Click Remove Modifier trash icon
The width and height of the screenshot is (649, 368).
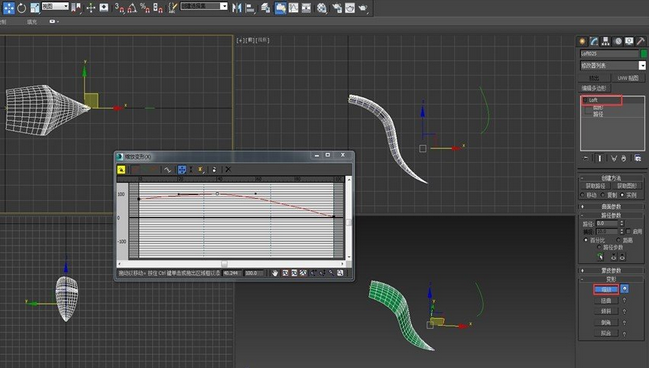624,158
